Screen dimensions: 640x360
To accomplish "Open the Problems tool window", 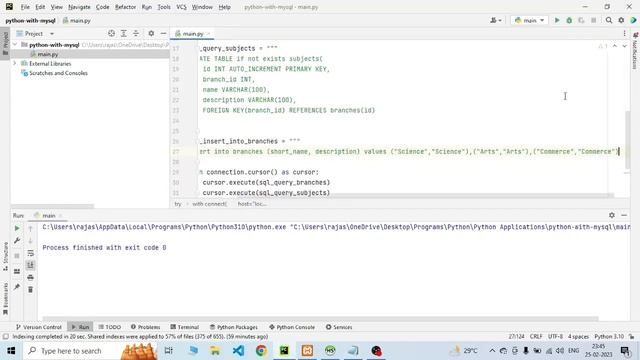I will tap(145, 327).
